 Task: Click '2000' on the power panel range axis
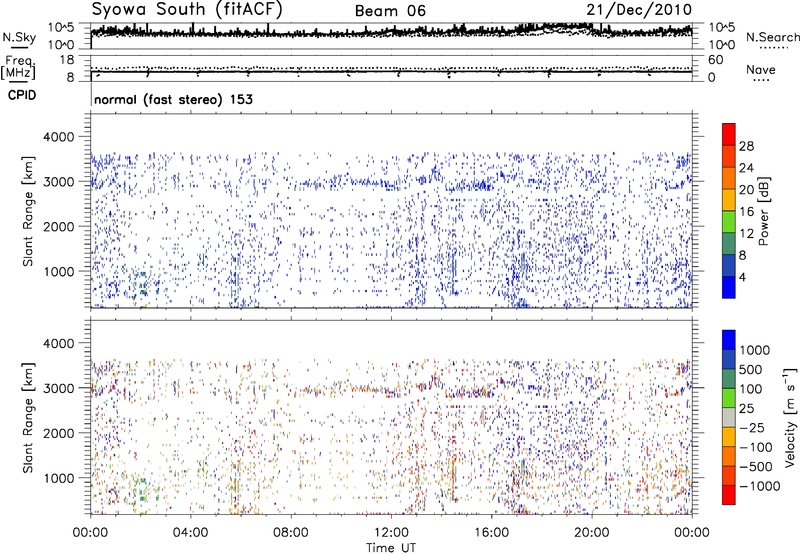[x=58, y=226]
